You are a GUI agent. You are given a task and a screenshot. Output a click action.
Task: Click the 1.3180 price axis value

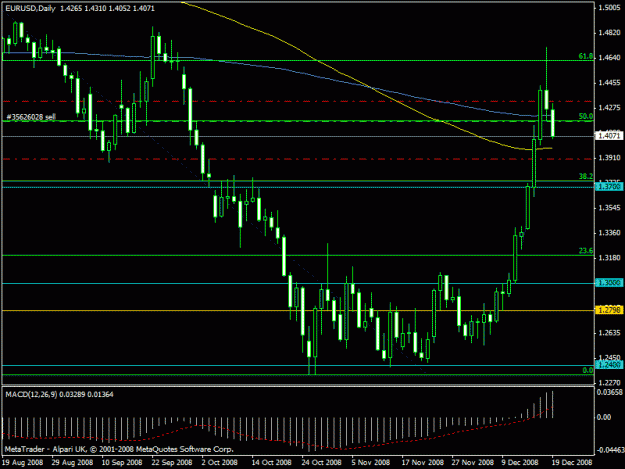[x=609, y=258]
